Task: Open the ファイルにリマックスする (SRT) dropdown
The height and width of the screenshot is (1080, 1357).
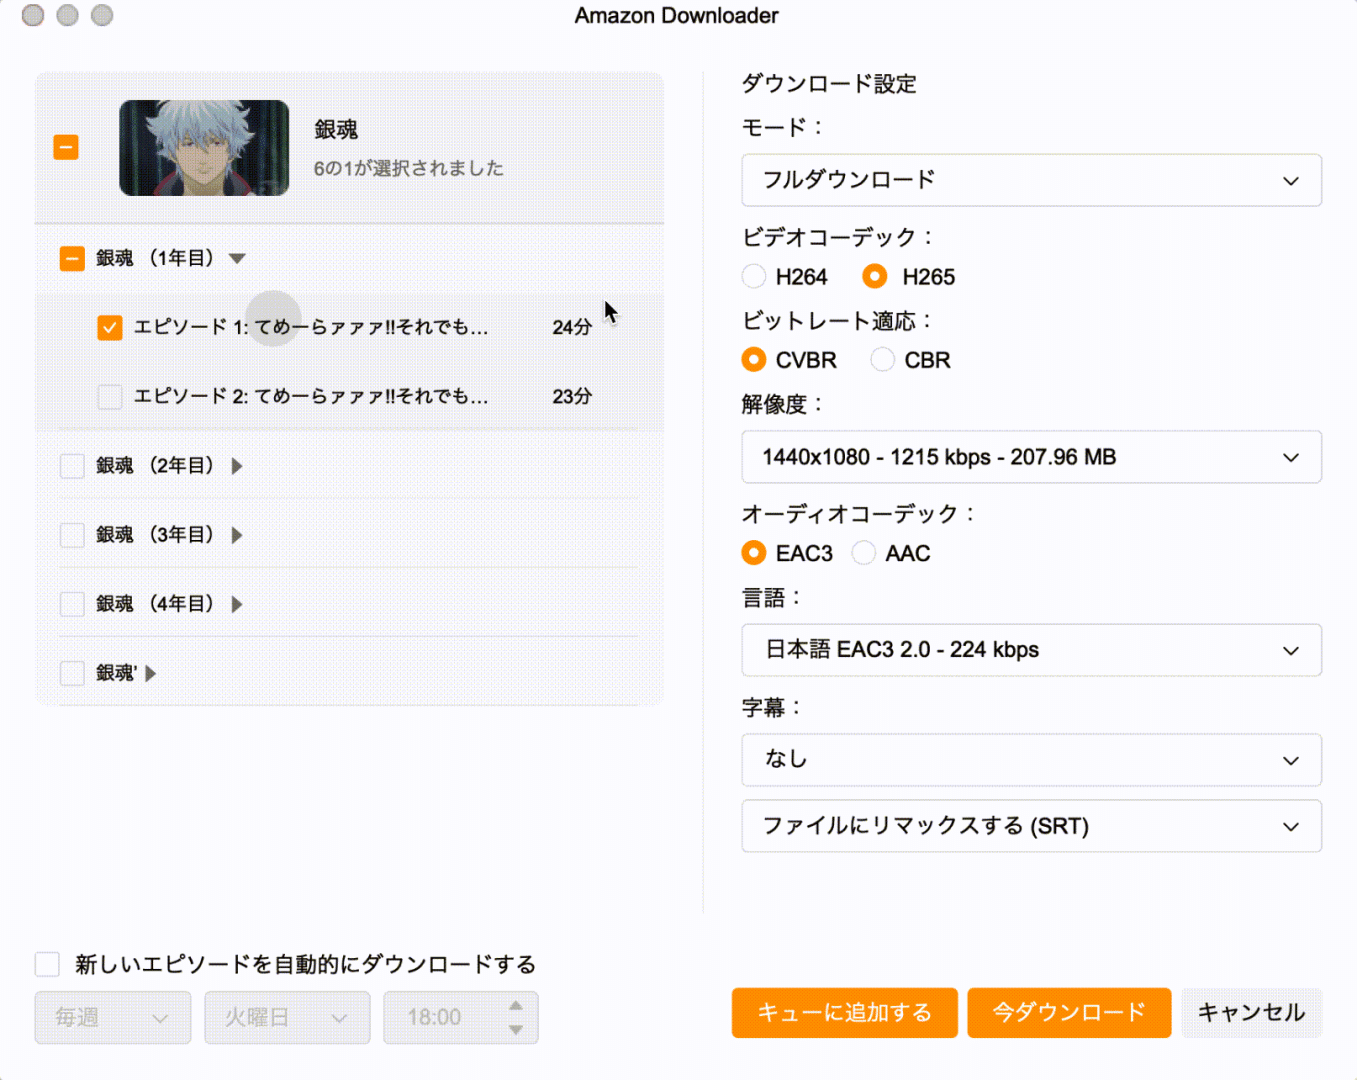Action: (1031, 826)
